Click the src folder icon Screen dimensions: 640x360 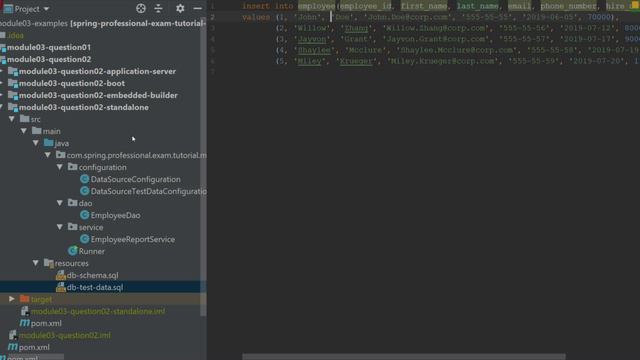(24, 119)
